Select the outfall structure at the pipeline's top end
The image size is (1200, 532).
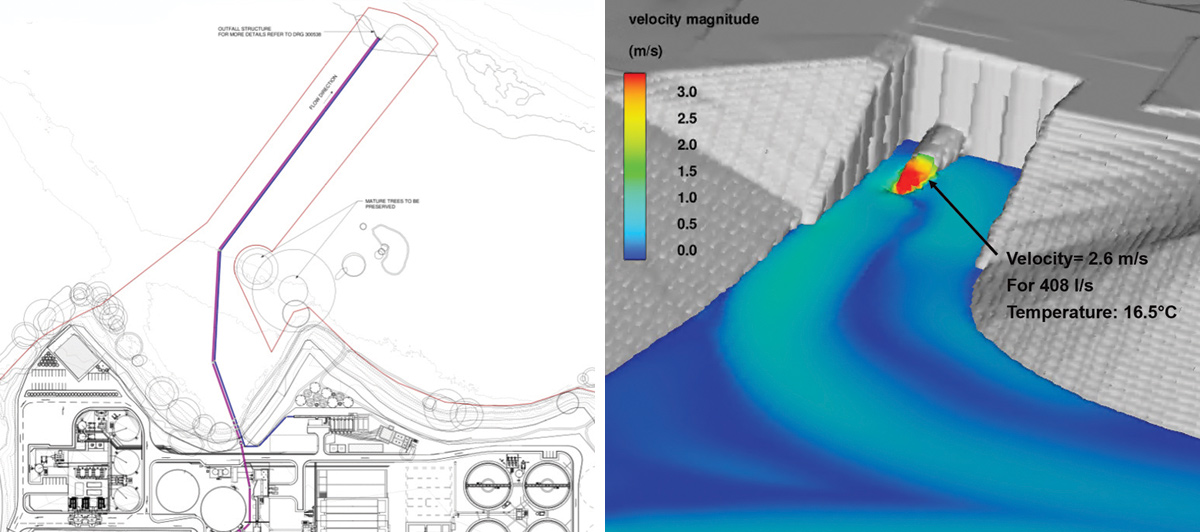click(377, 40)
